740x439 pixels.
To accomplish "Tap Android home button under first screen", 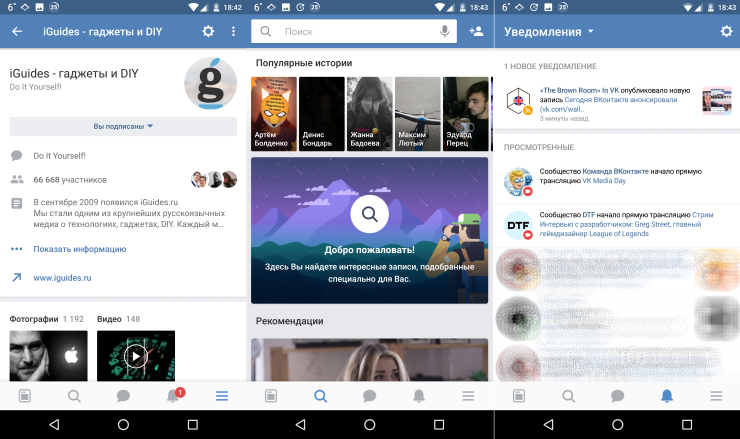I will 123,424.
